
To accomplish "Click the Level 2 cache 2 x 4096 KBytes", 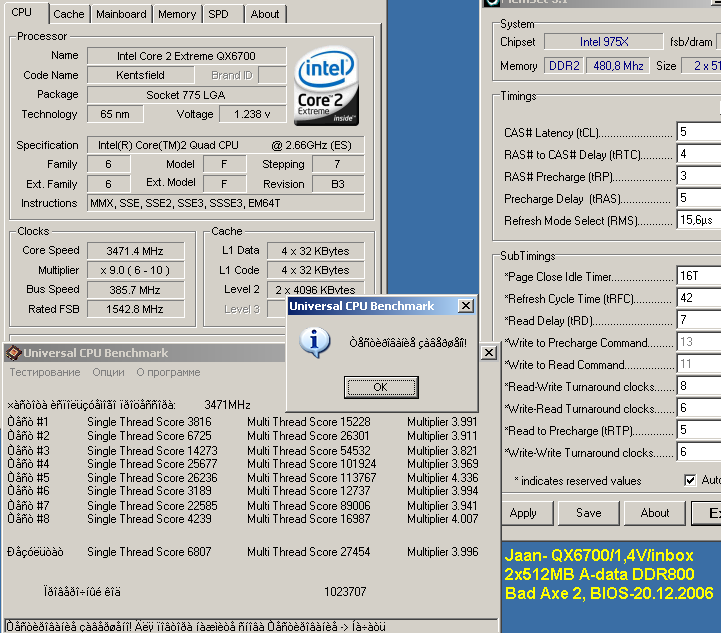I will (315, 290).
